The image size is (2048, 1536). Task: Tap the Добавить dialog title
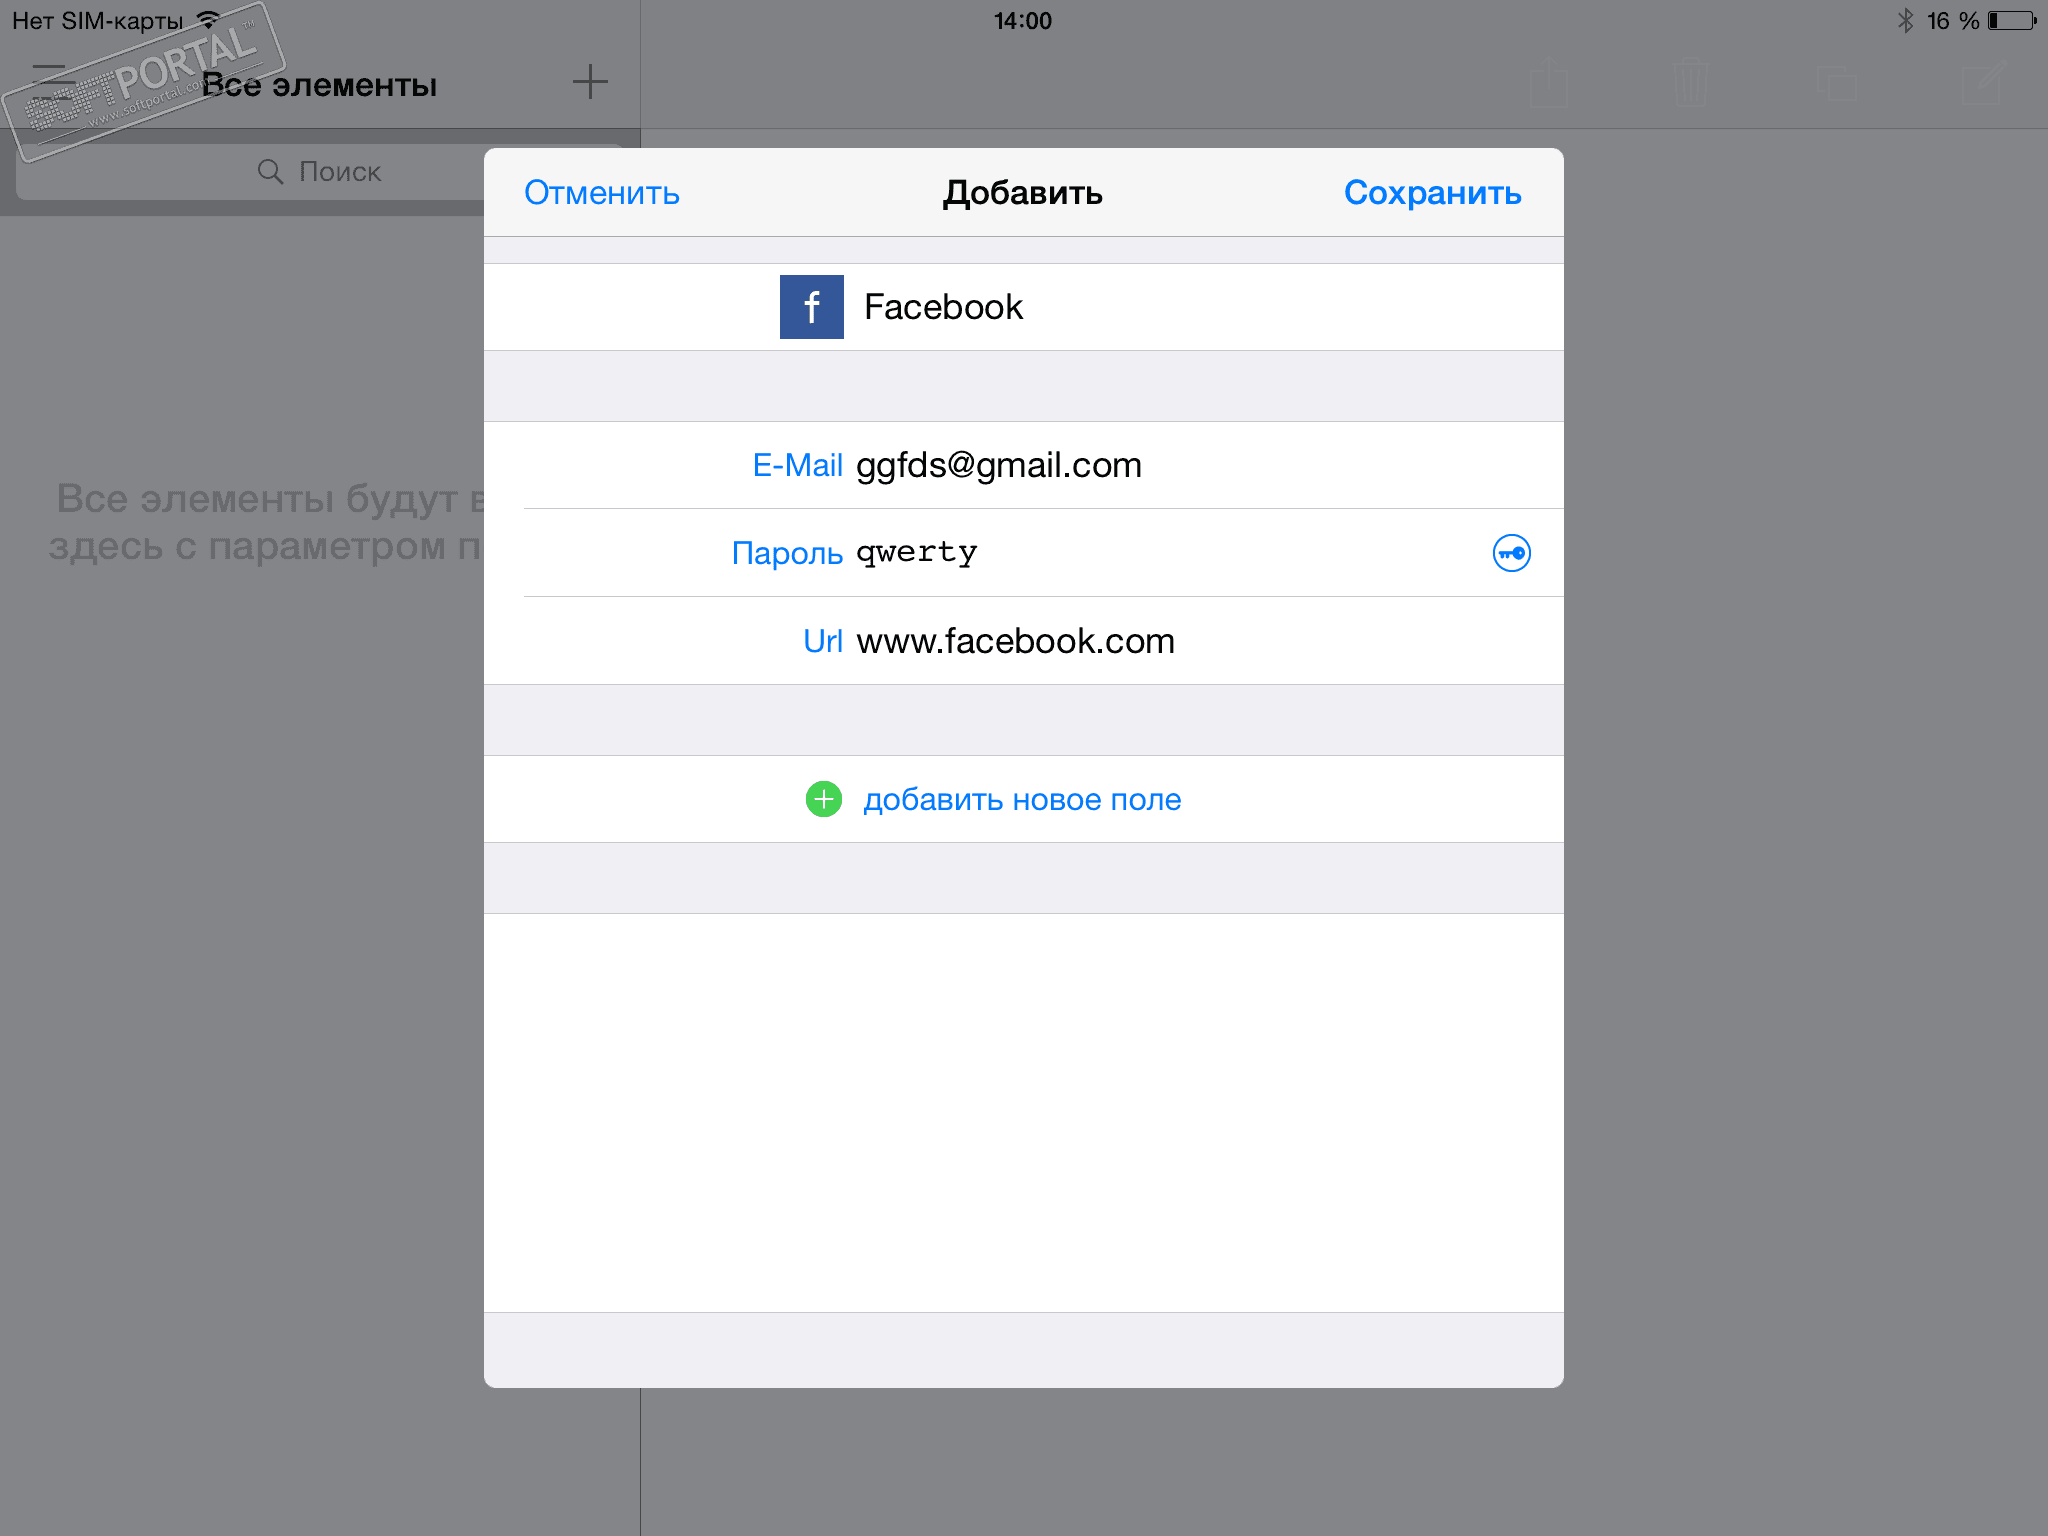pos(1023,192)
